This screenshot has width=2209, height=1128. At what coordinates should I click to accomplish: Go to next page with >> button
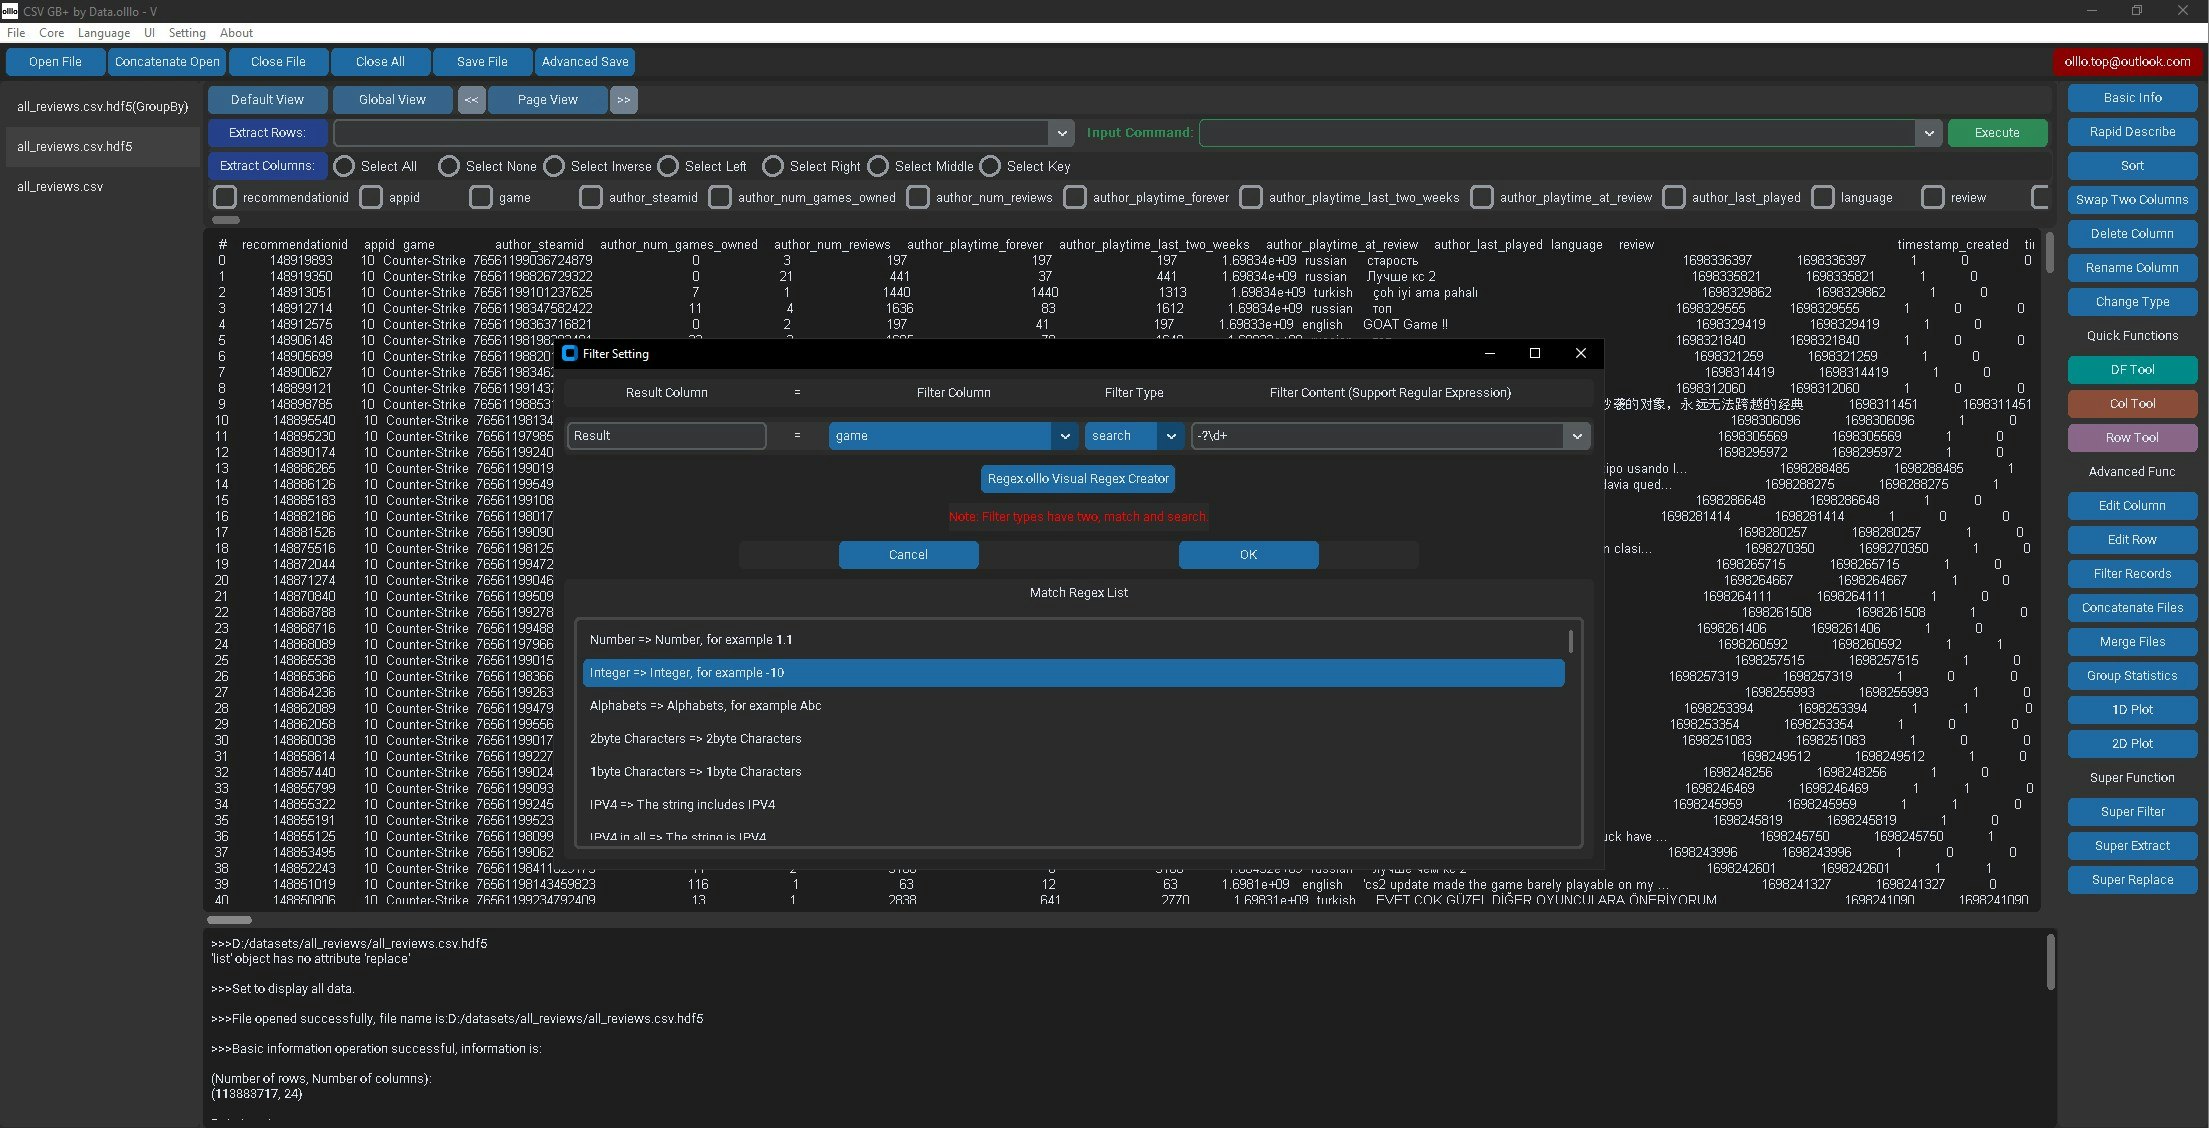623,100
